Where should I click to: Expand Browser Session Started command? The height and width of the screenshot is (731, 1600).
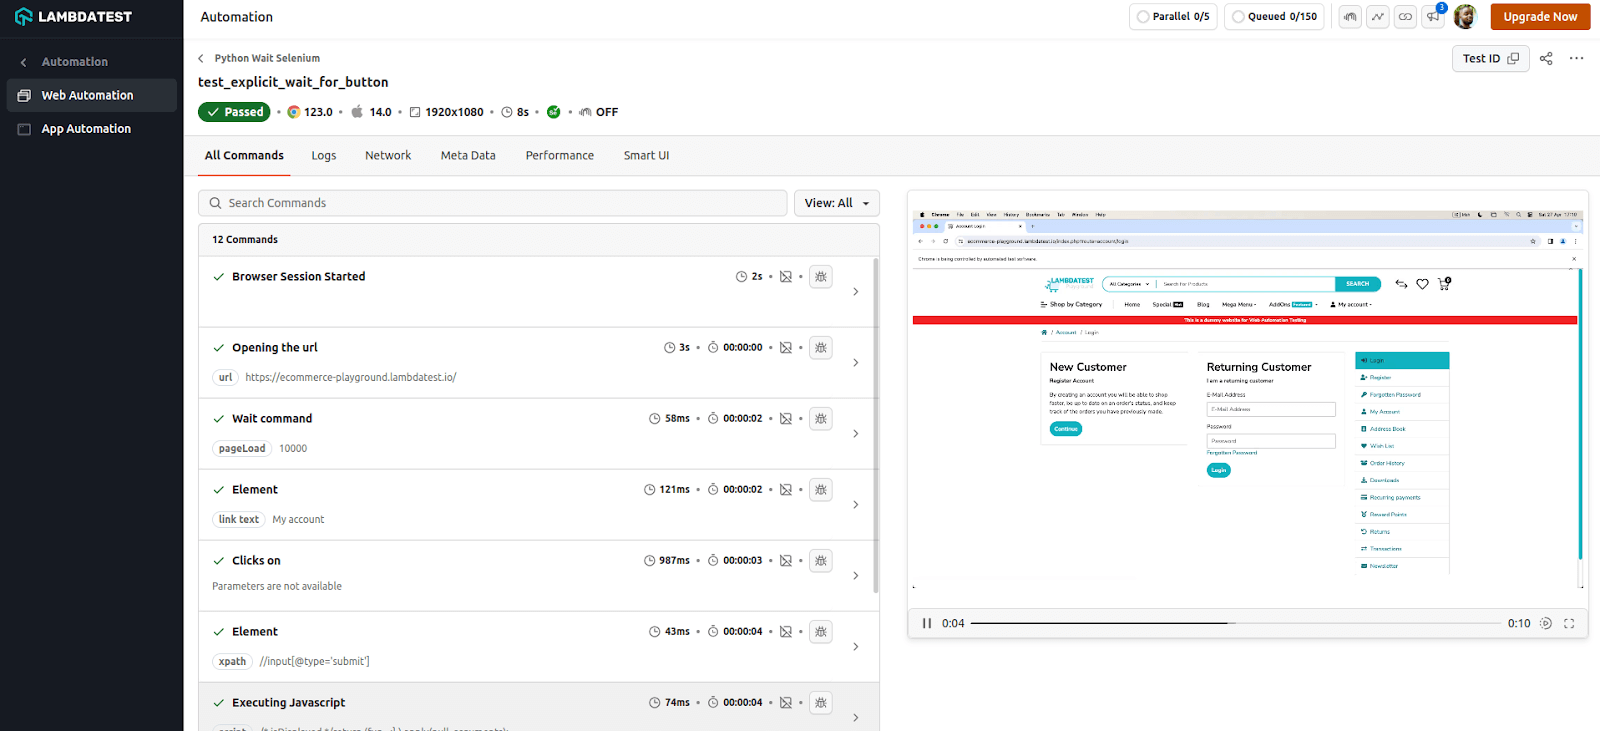[x=855, y=292]
